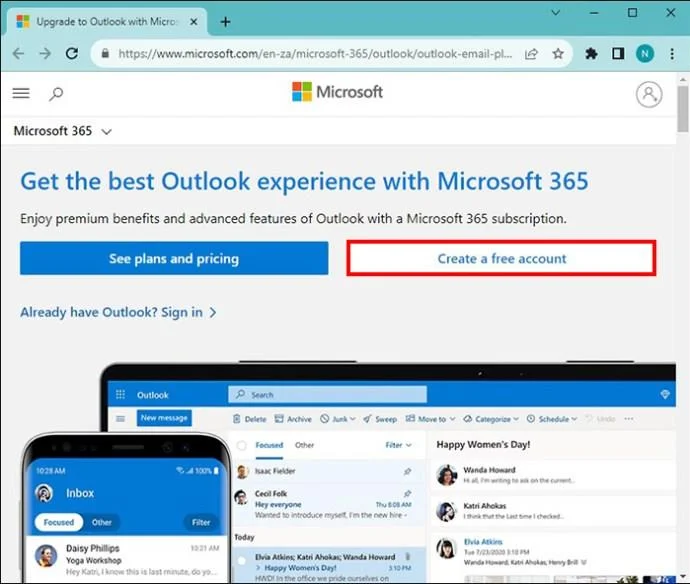Click the address bar URL
Viewport: 690px width, 584px height.
(x=315, y=54)
